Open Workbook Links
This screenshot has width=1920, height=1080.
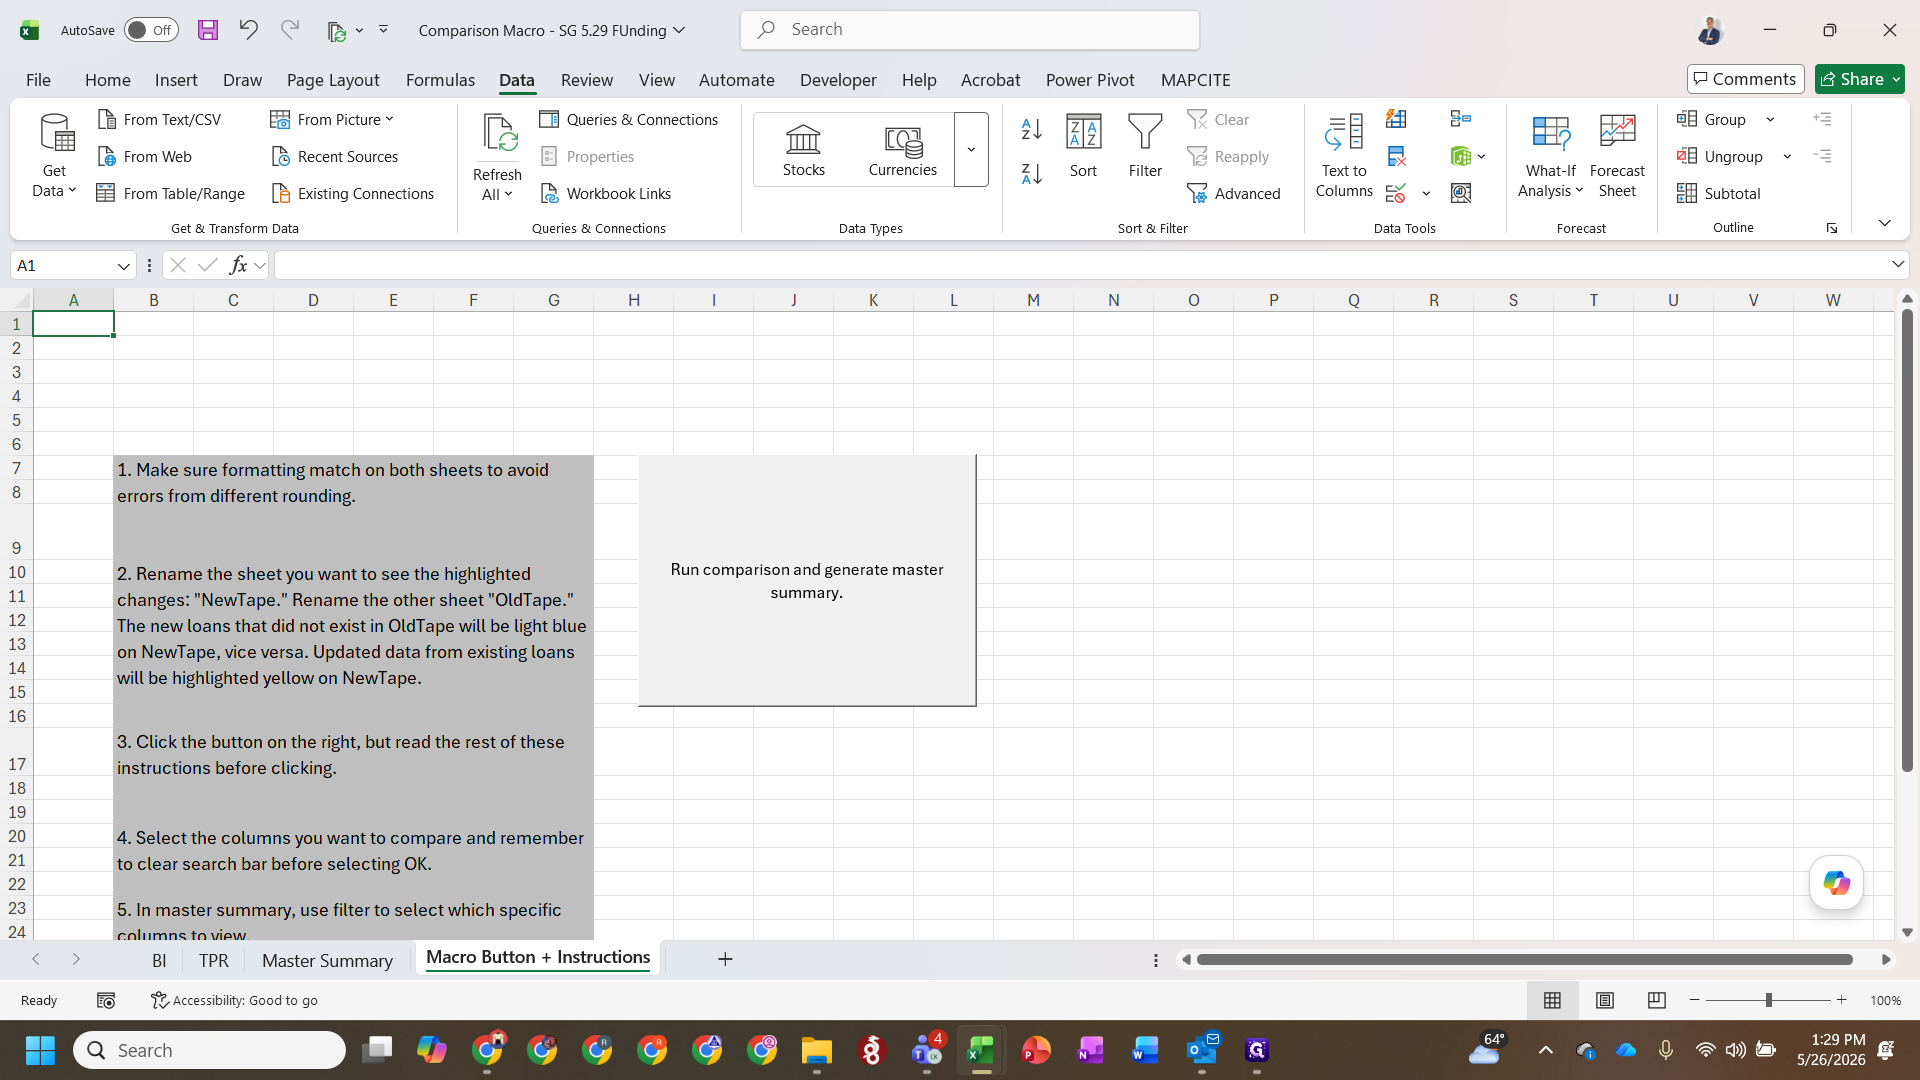(x=606, y=193)
